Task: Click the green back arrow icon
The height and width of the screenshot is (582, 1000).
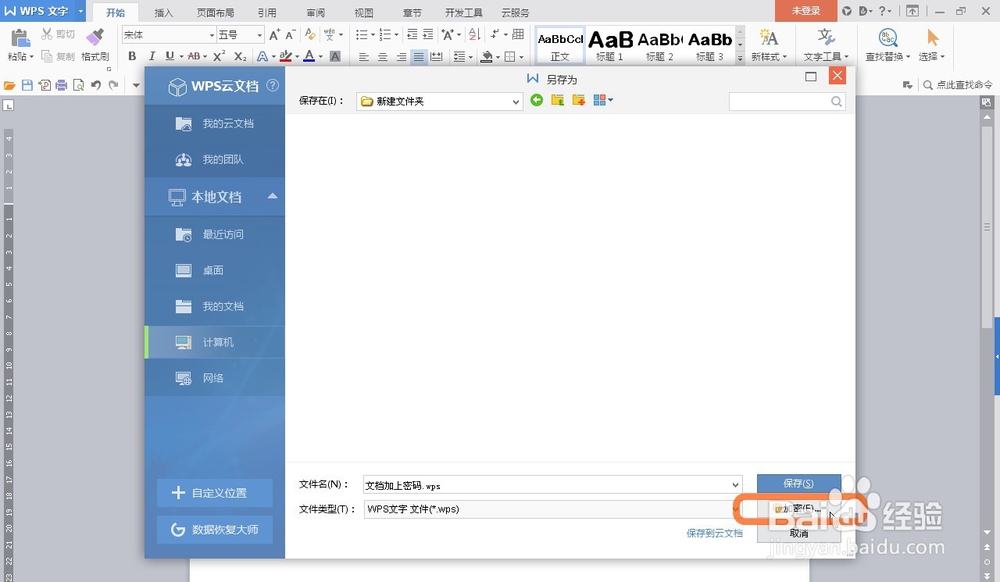Action: click(x=536, y=100)
